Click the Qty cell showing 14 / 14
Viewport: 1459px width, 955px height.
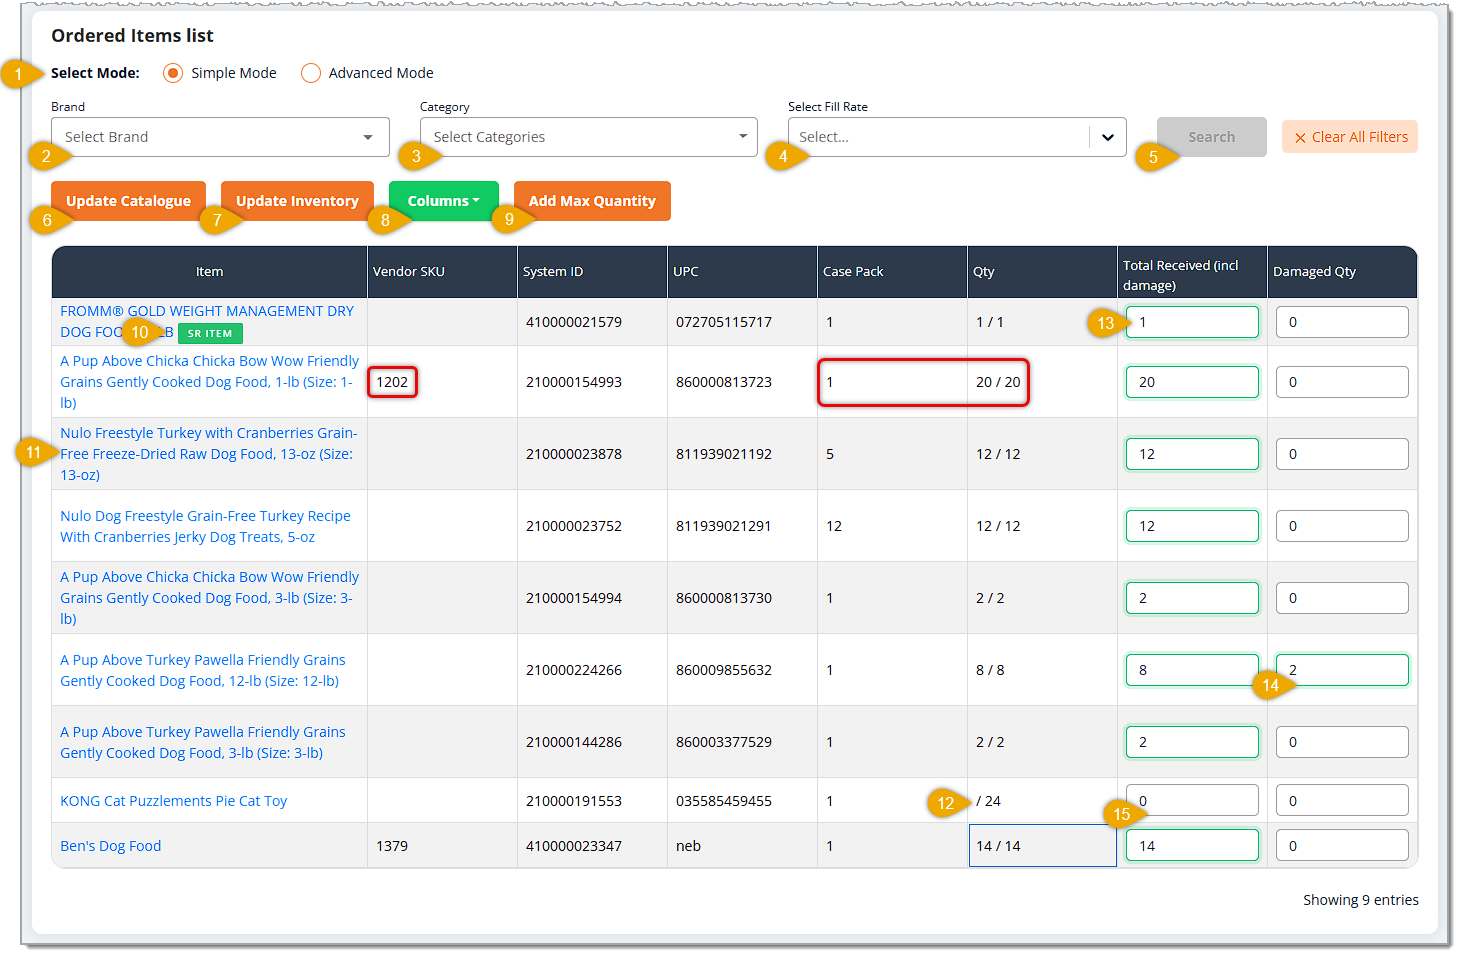pyautogui.click(x=1043, y=846)
